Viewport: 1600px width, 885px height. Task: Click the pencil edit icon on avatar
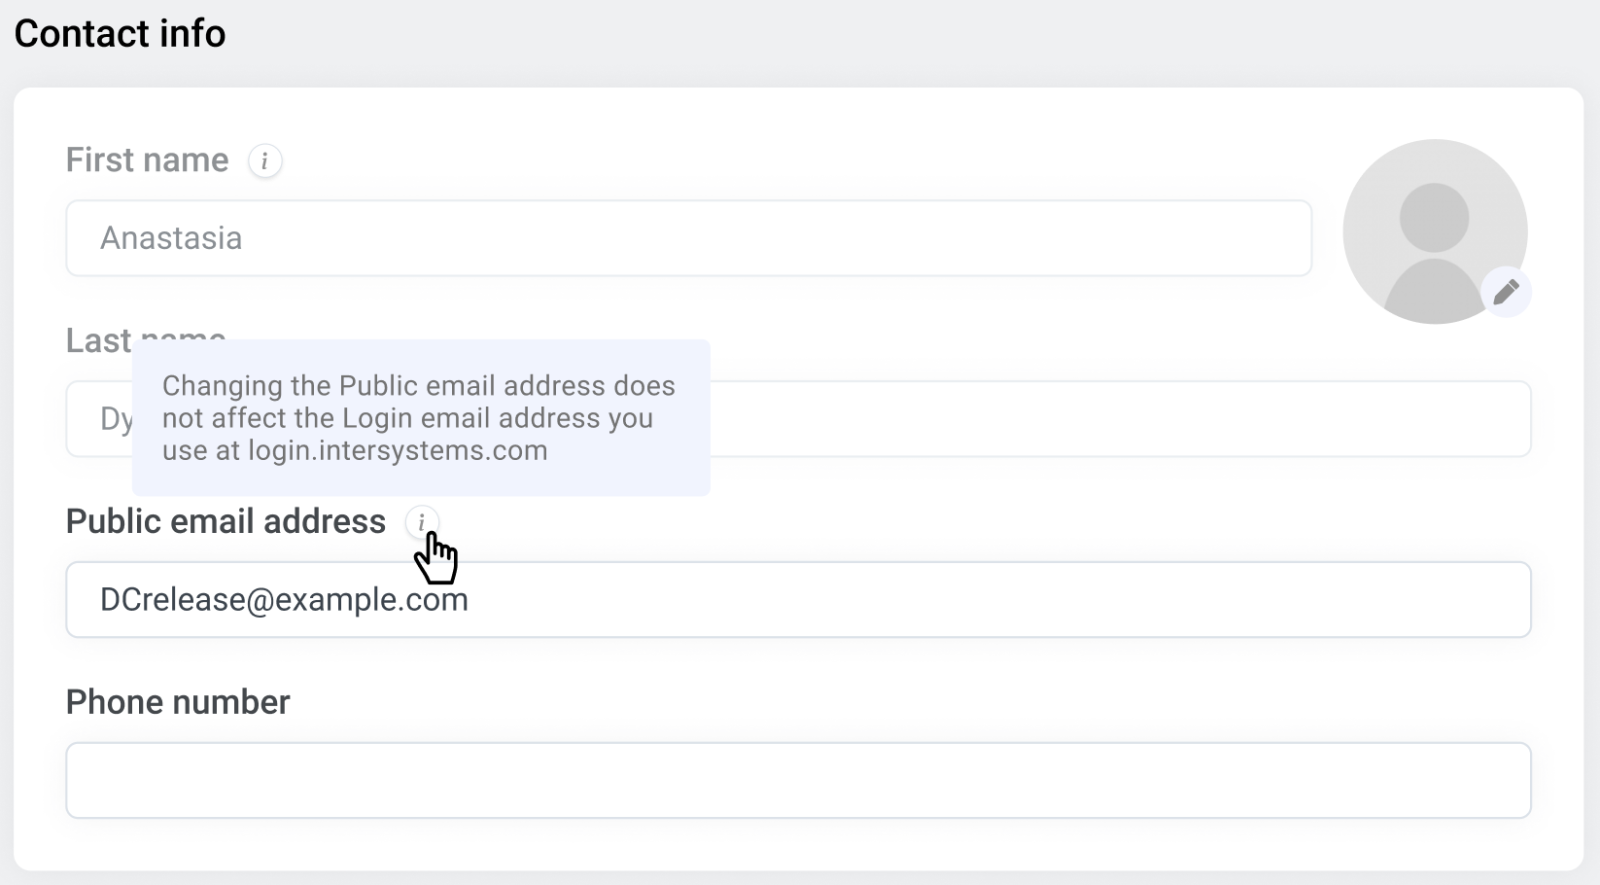click(x=1506, y=292)
